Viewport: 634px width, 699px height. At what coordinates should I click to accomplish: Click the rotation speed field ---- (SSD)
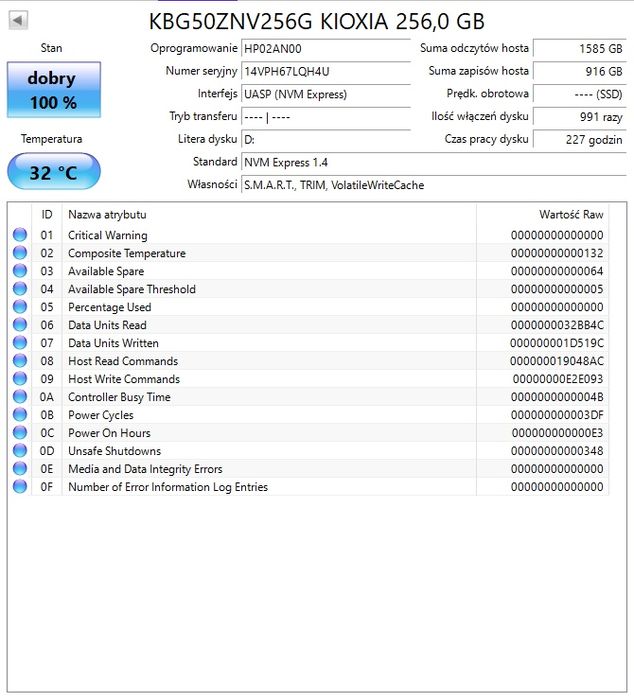click(x=580, y=94)
